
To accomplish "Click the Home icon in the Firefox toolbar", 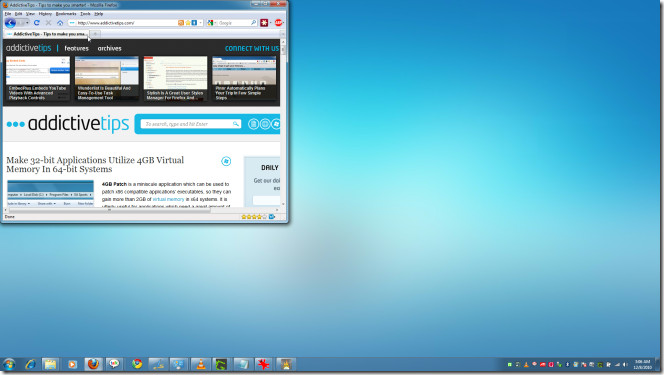I will 60,23.
